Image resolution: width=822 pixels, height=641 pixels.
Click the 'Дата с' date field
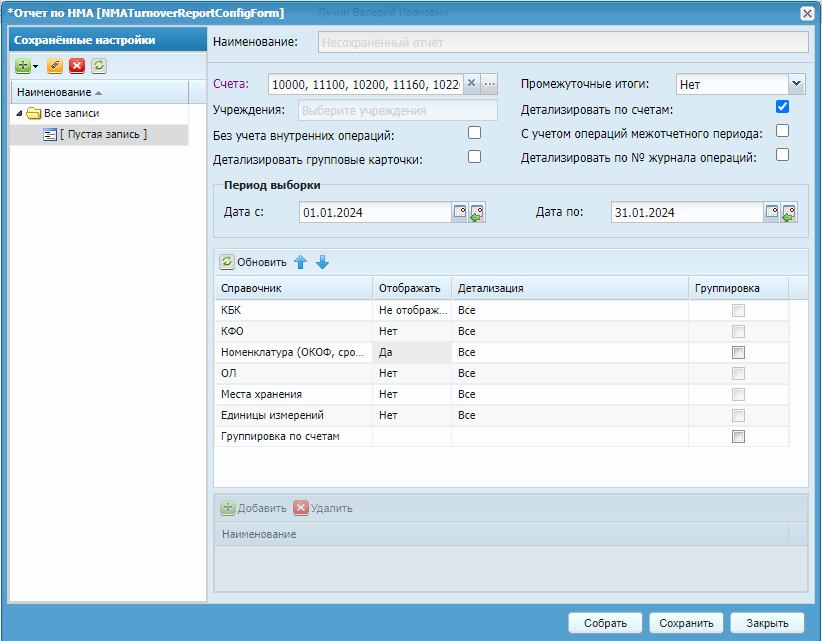point(375,212)
